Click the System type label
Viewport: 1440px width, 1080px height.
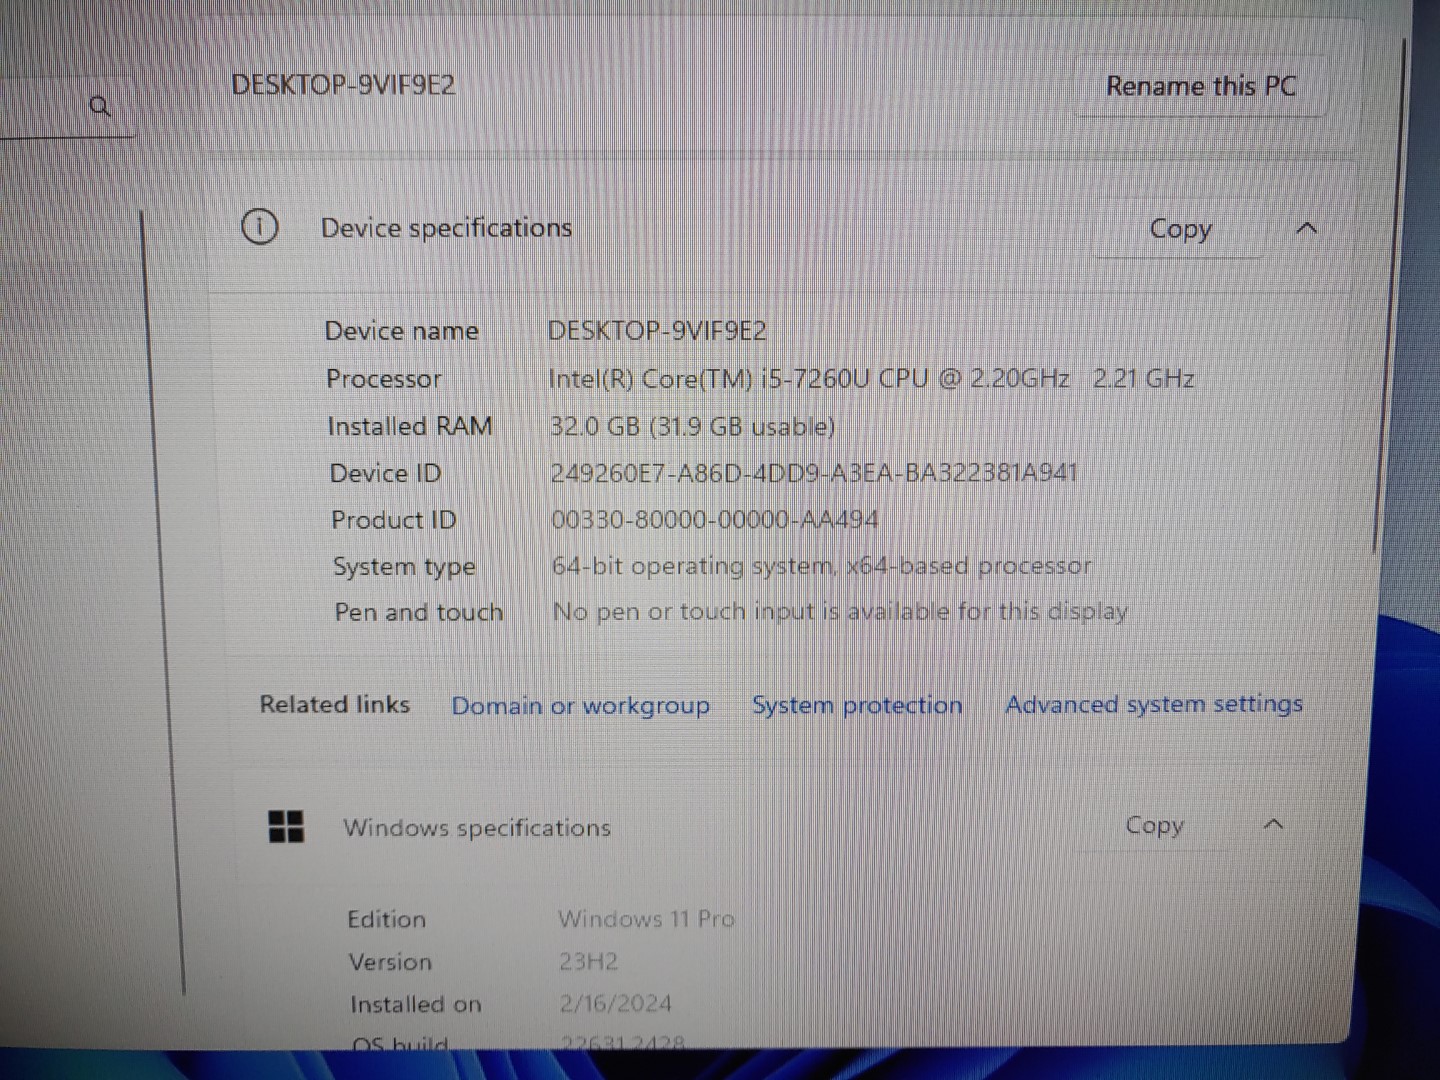404,567
